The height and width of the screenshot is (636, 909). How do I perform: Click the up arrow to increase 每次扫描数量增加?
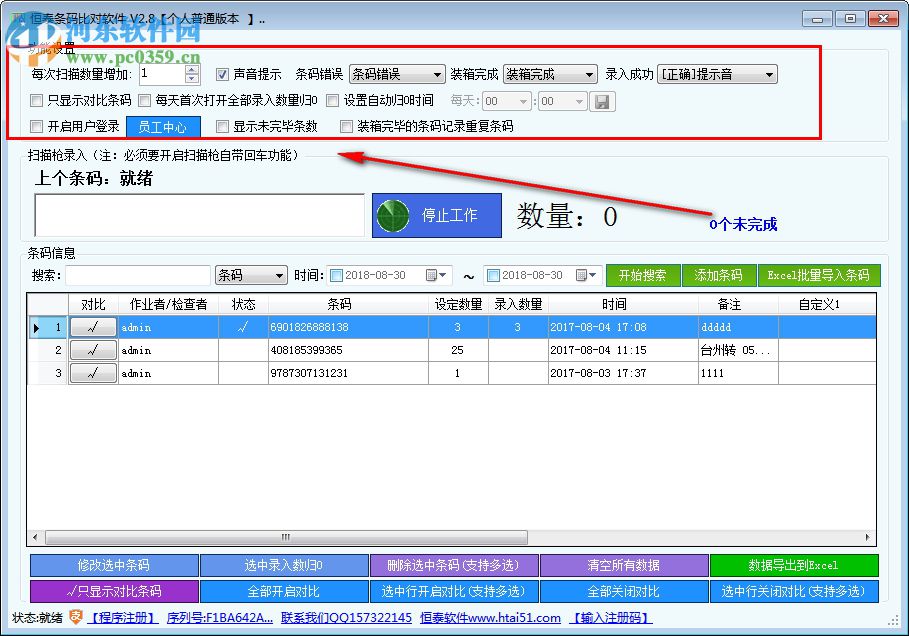pos(191,68)
